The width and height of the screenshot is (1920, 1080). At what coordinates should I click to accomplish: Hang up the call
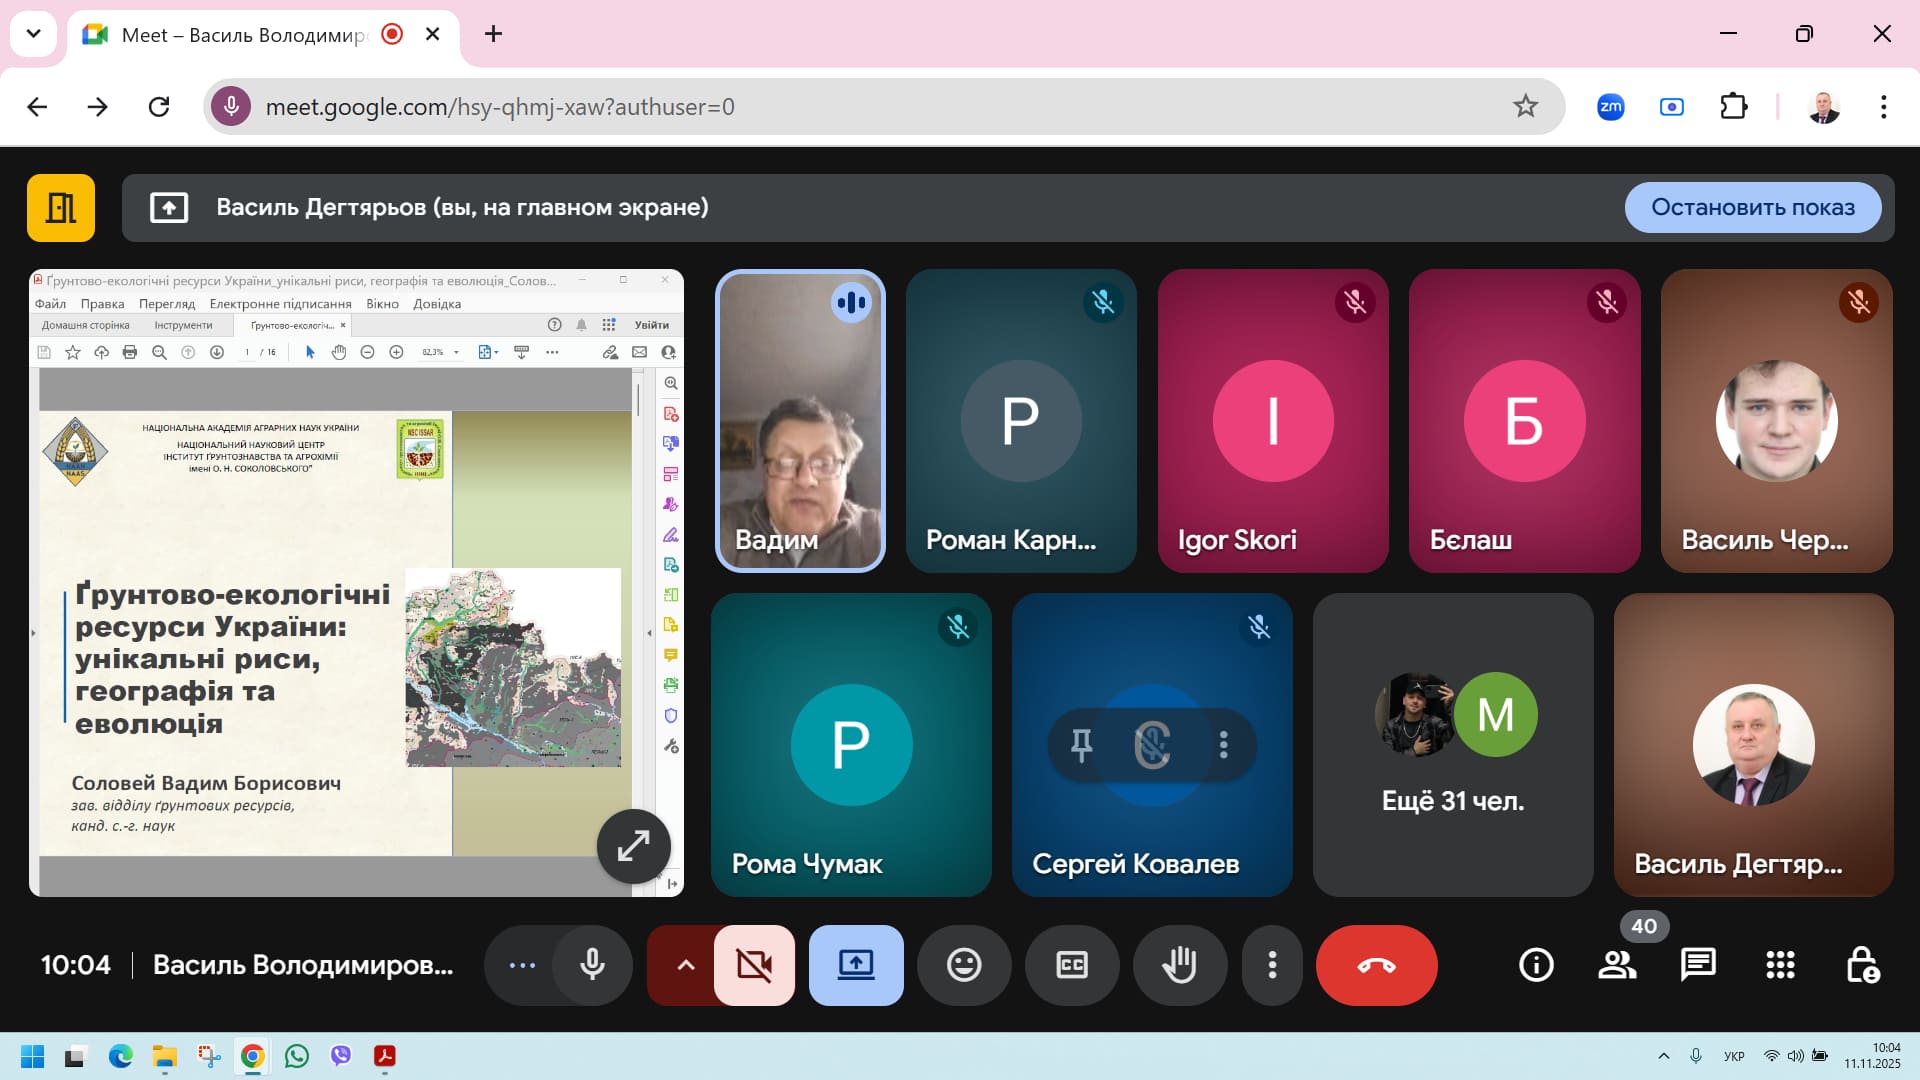pos(1376,965)
